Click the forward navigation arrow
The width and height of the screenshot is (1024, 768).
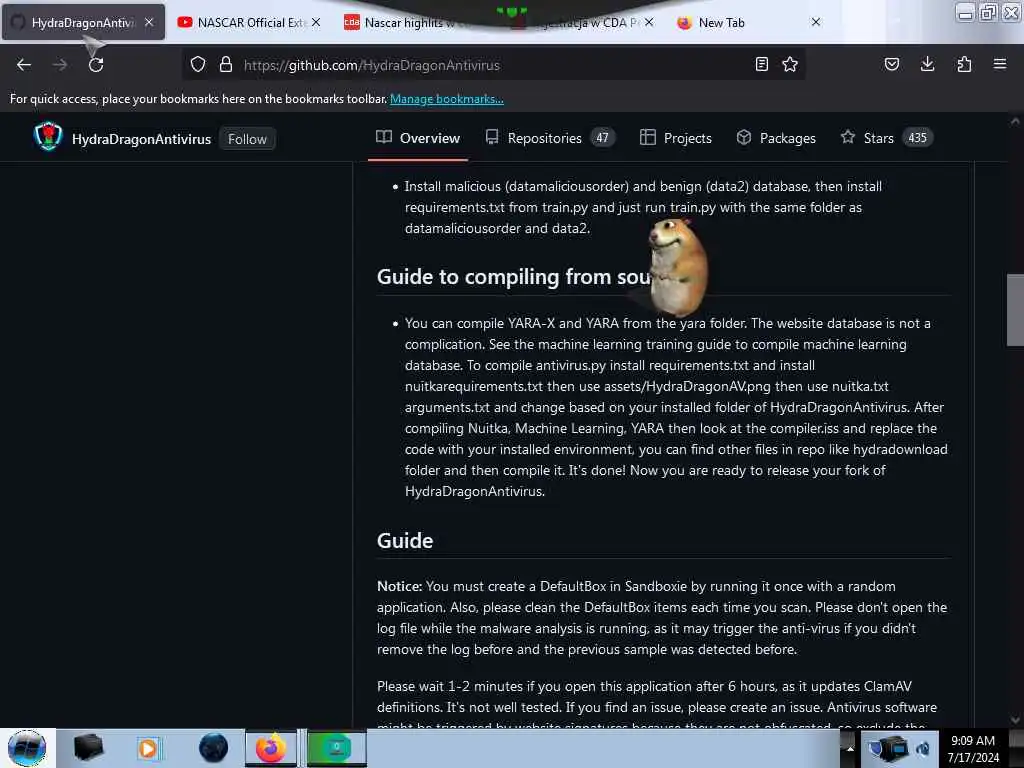point(60,65)
